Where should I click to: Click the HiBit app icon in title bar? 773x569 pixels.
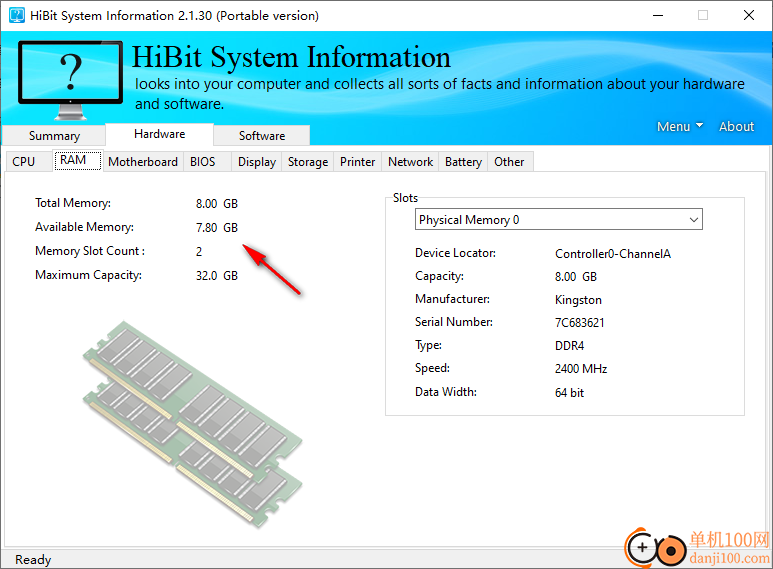pyautogui.click(x=17, y=15)
